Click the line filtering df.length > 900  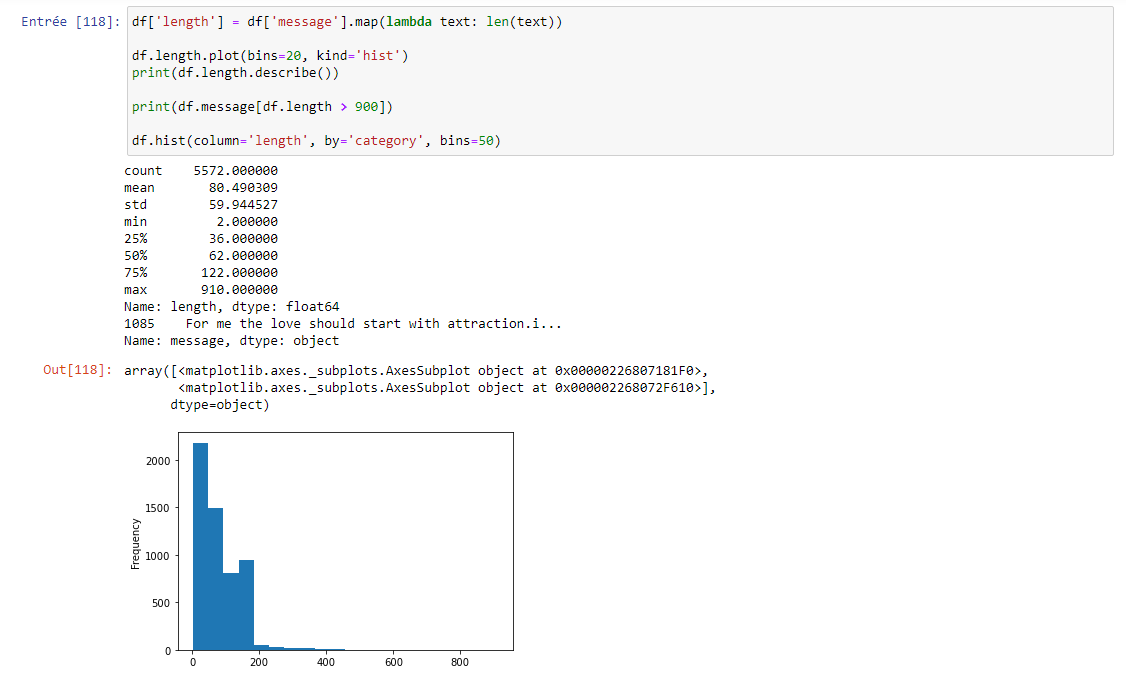pyautogui.click(x=261, y=107)
